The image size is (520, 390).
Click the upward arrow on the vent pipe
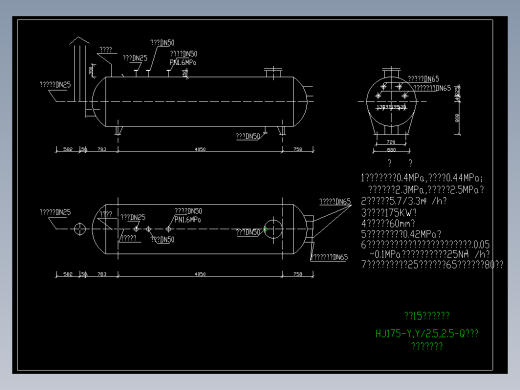[79, 40]
